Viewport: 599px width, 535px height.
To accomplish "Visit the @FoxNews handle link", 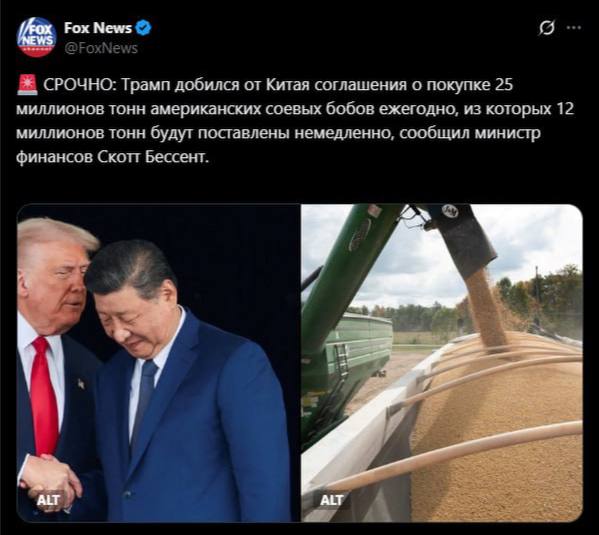I will 101,48.
